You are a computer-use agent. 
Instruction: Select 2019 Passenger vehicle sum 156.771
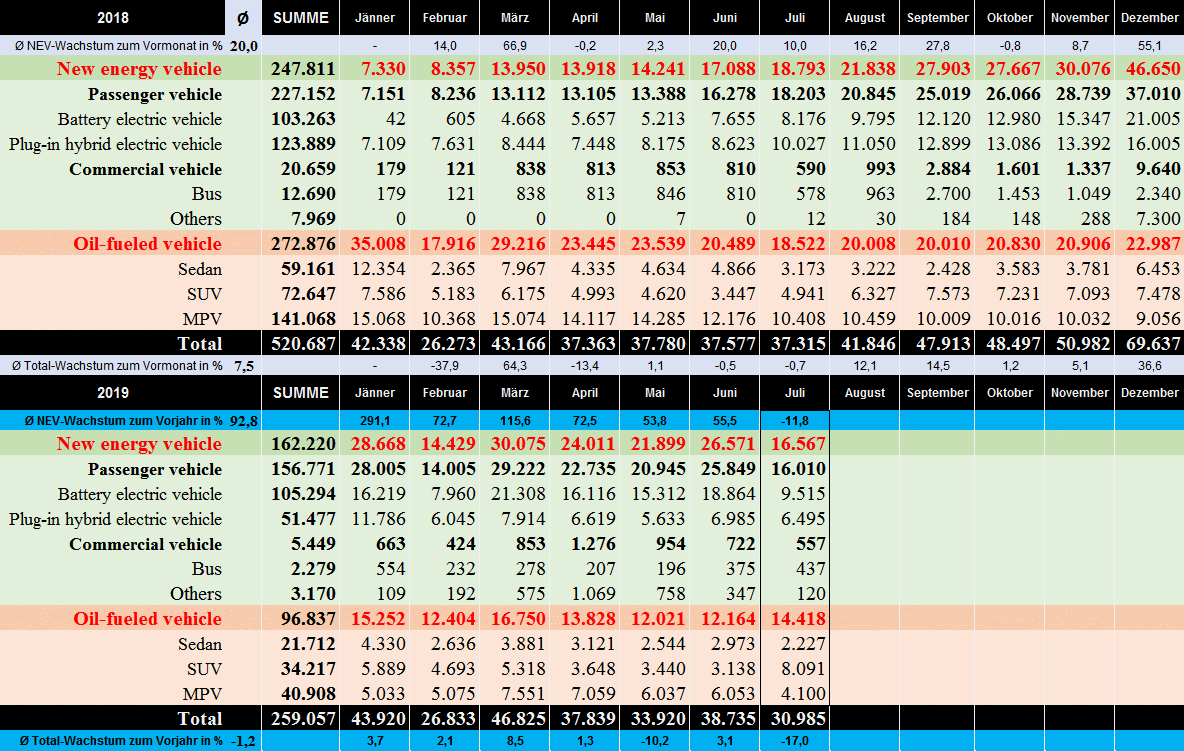pyautogui.click(x=303, y=469)
